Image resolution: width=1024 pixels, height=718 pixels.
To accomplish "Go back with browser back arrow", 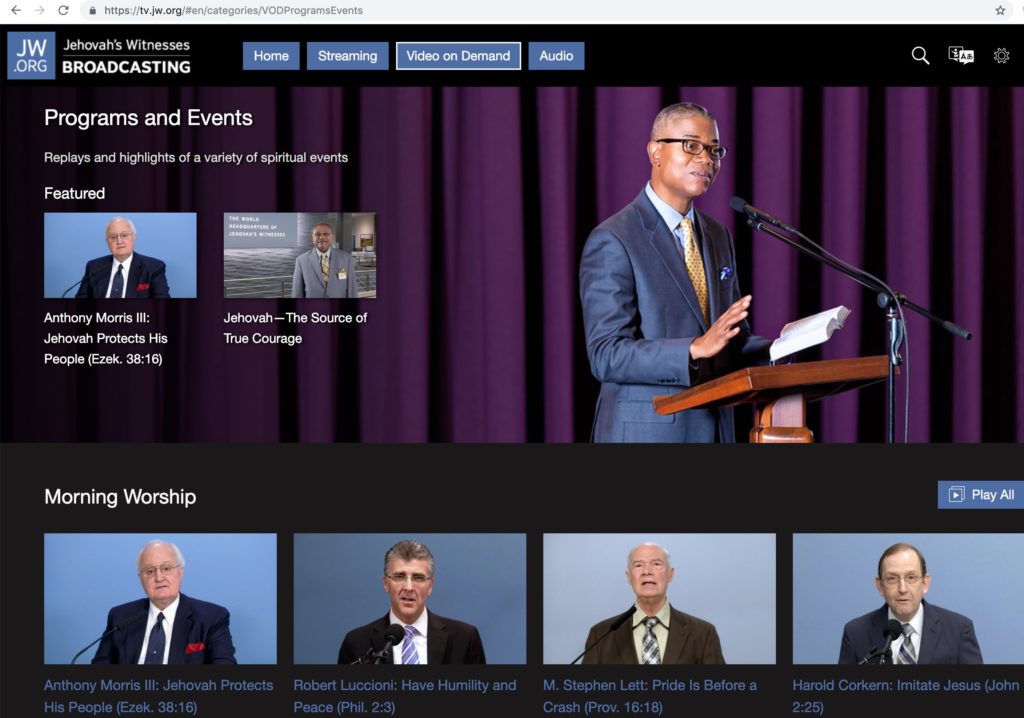I will pos(16,10).
